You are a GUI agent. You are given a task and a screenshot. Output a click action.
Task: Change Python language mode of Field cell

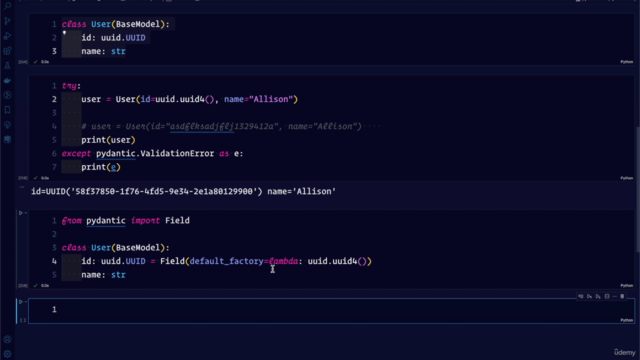[x=627, y=286]
